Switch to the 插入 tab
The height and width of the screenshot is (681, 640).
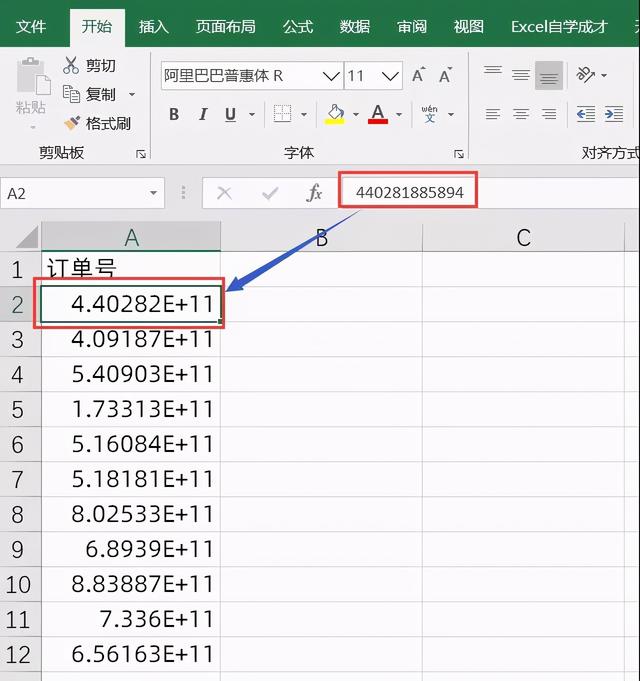154,26
